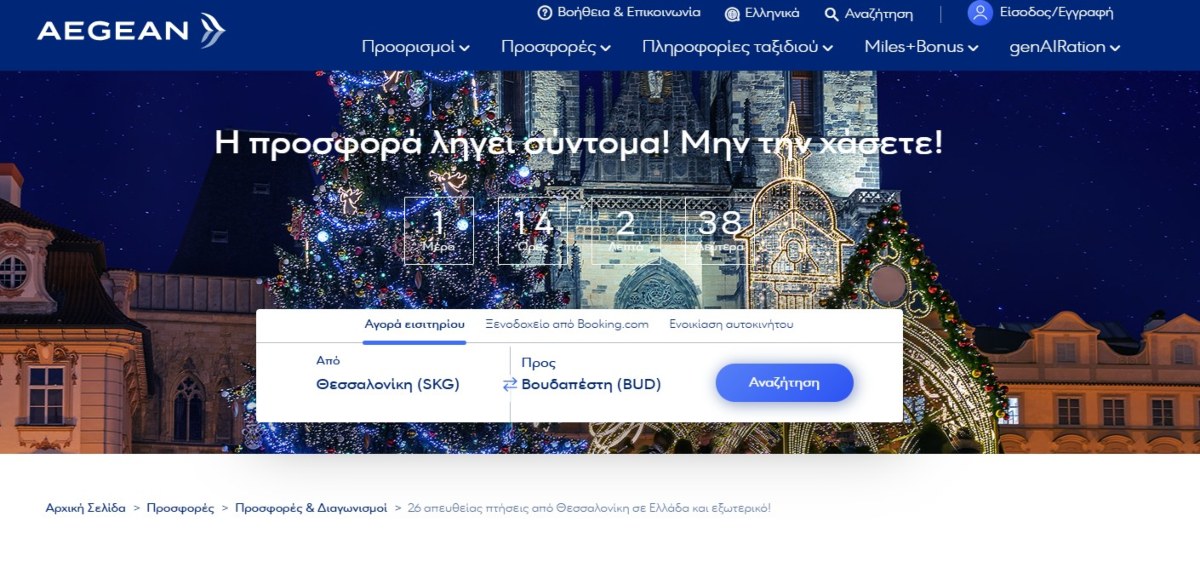
Task: Open the Miles+Bonus menu
Action: coord(920,47)
